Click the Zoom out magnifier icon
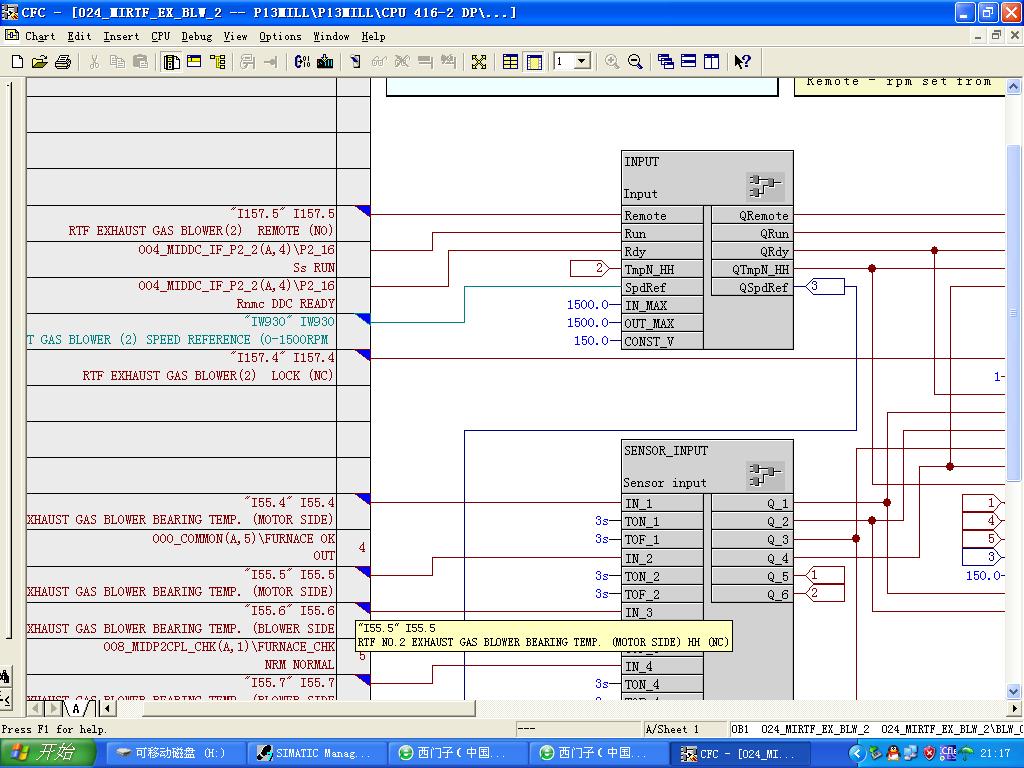The image size is (1024, 768). [635, 62]
